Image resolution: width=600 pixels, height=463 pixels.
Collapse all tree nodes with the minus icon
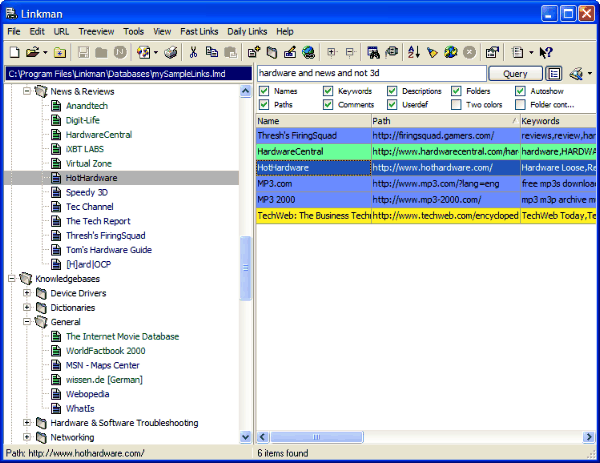[350, 52]
